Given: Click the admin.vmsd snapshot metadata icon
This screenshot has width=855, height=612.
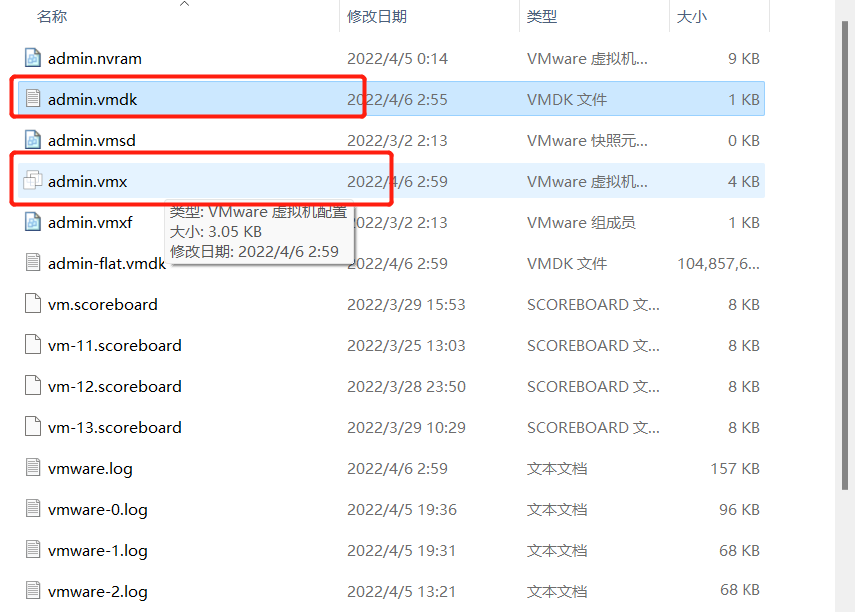Looking at the screenshot, I should (31, 140).
